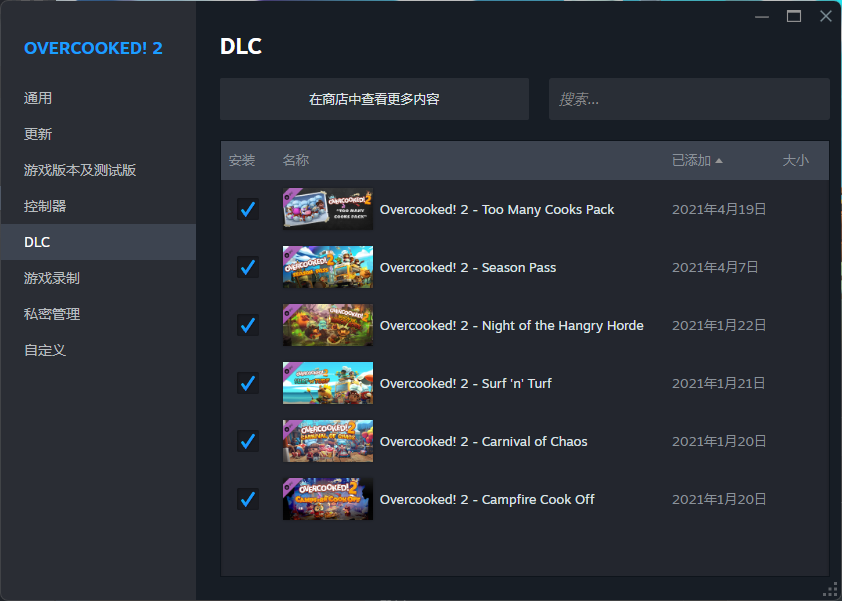The width and height of the screenshot is (842, 601).
Task: Select Overcooked! 2 - Surf 'n' Turf name
Action: (x=466, y=383)
